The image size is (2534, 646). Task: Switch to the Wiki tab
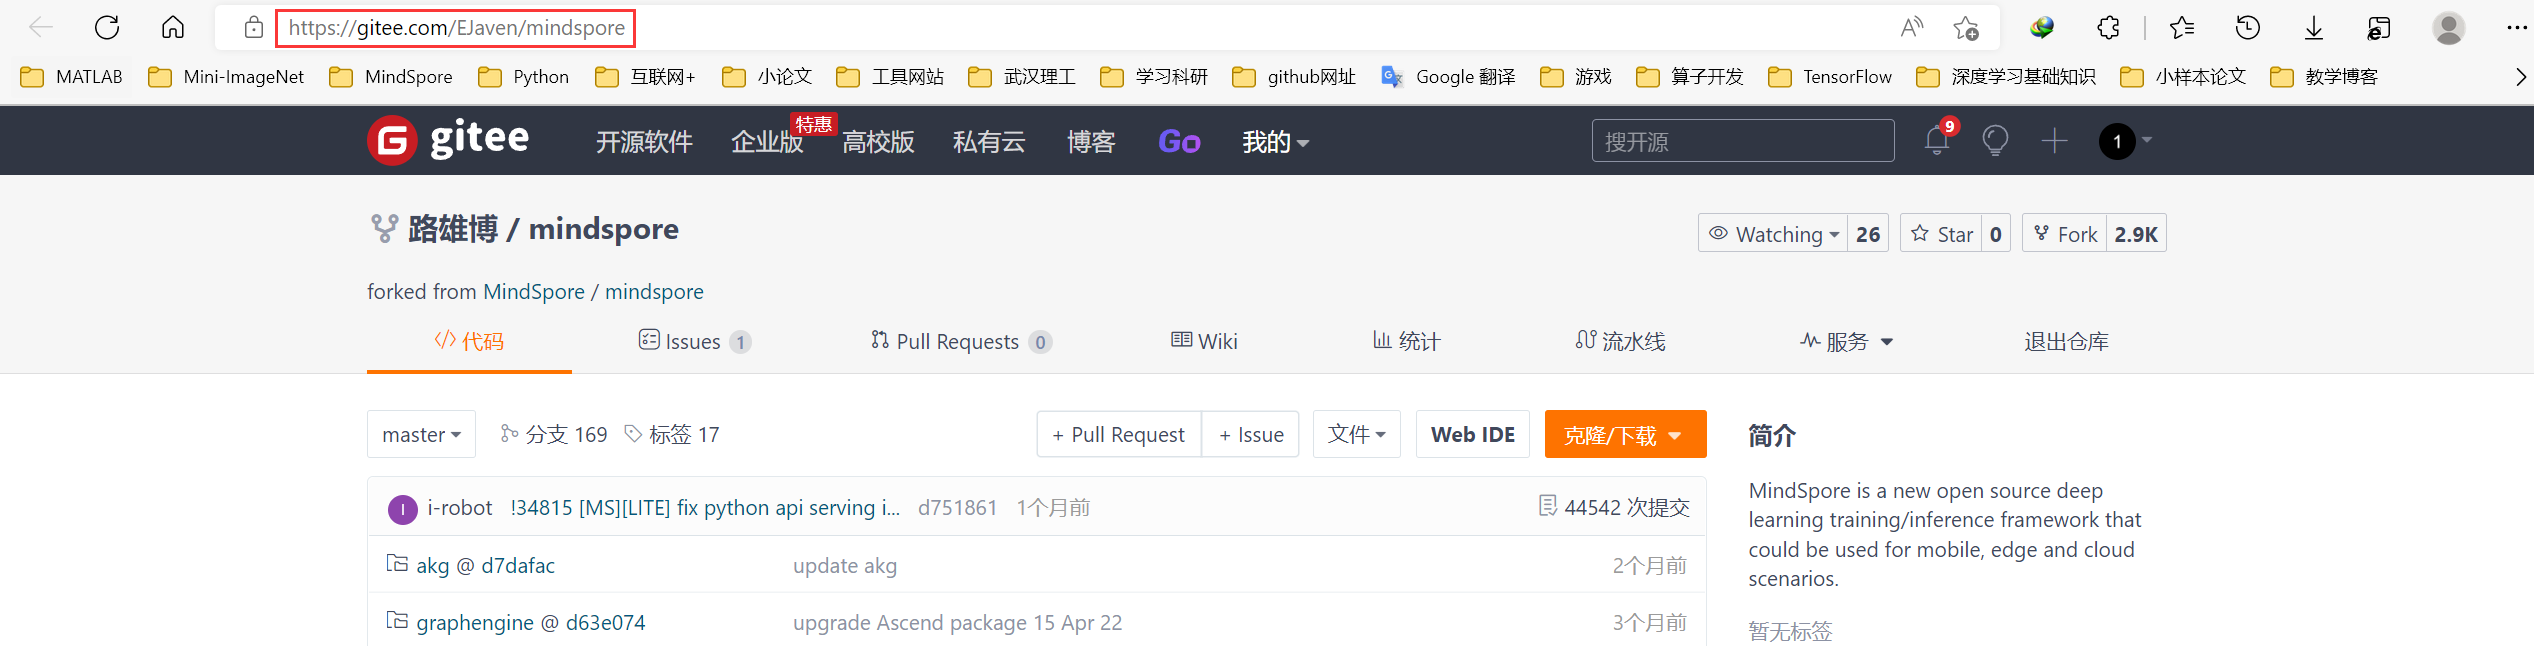pyautogui.click(x=1204, y=341)
